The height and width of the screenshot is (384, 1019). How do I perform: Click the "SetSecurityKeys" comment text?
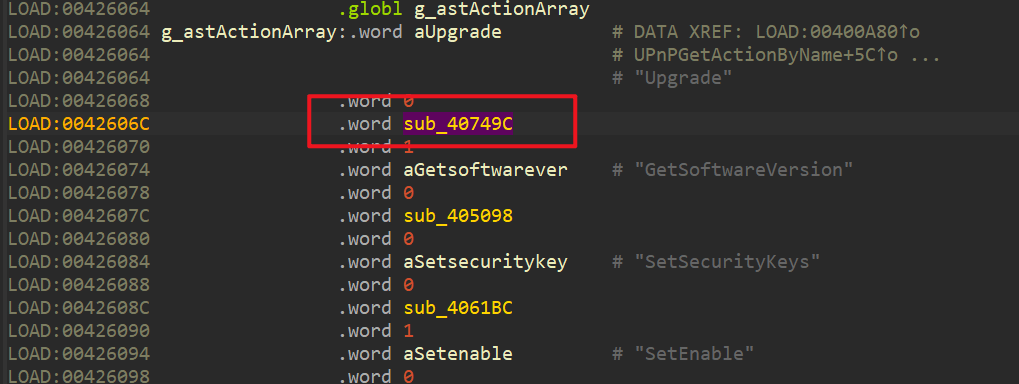click(728, 262)
